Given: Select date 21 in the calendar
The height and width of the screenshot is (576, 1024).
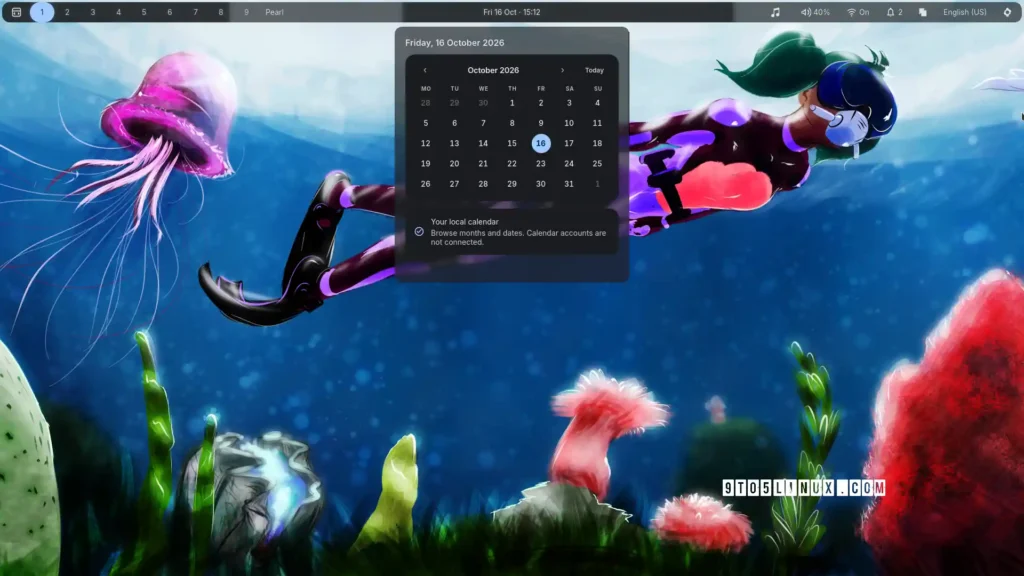Looking at the screenshot, I should point(483,163).
